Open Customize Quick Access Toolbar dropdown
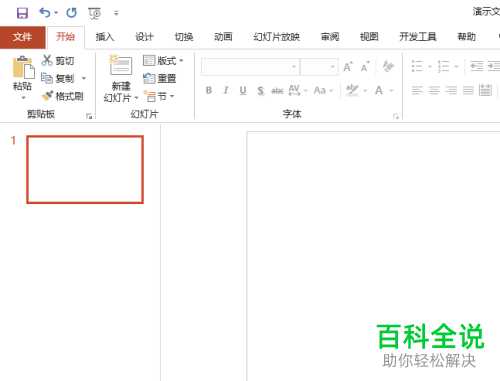500x381 pixels. pos(116,13)
